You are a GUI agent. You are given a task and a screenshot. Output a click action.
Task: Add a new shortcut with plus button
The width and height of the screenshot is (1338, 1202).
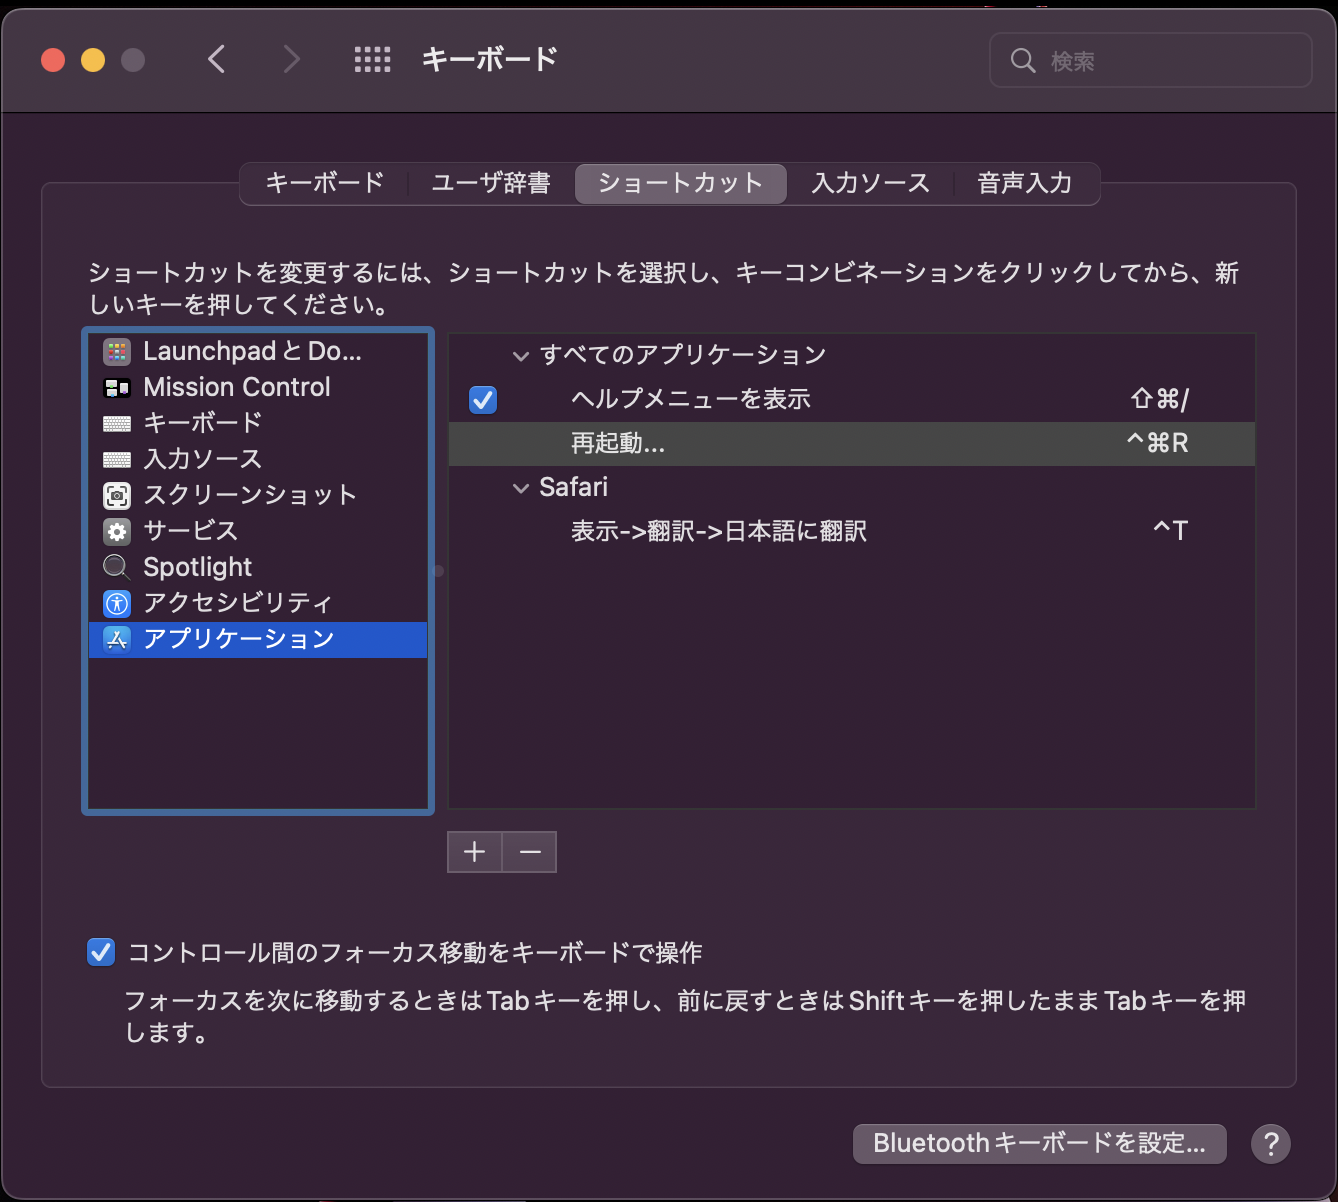[x=475, y=852]
